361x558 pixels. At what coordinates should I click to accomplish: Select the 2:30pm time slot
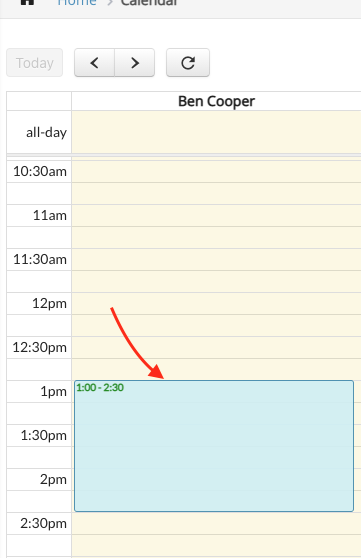(216, 523)
